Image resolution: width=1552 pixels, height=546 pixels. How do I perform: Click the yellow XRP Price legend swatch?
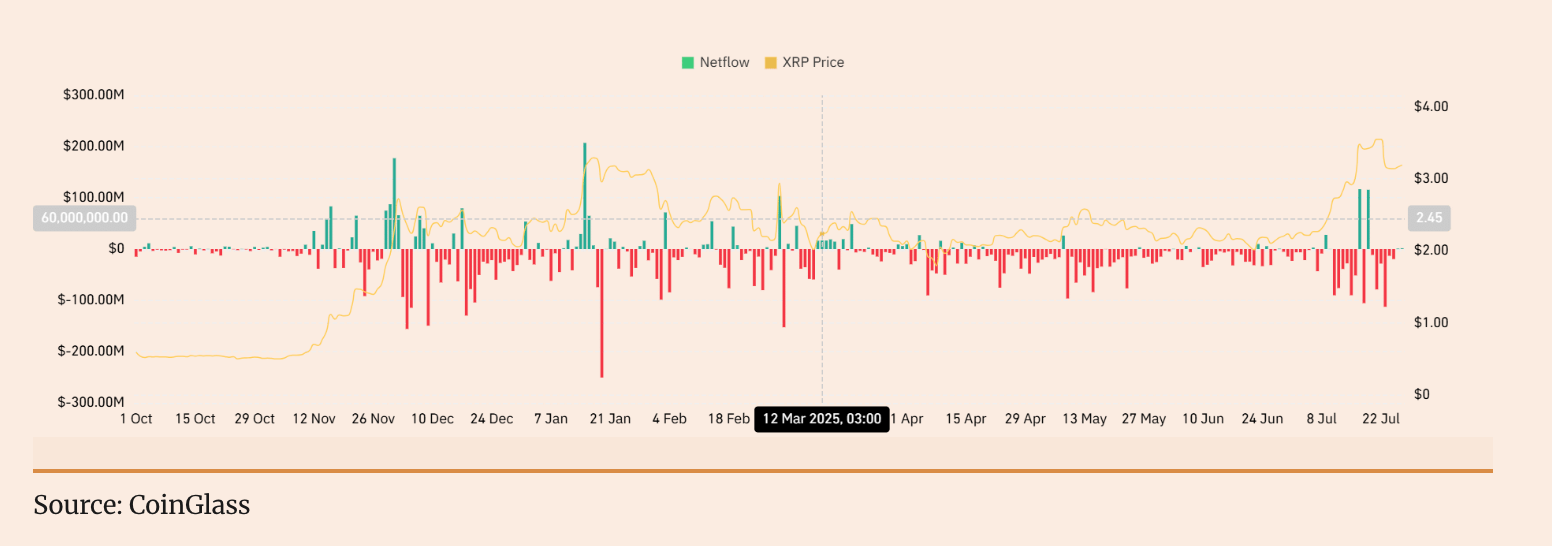[770, 62]
